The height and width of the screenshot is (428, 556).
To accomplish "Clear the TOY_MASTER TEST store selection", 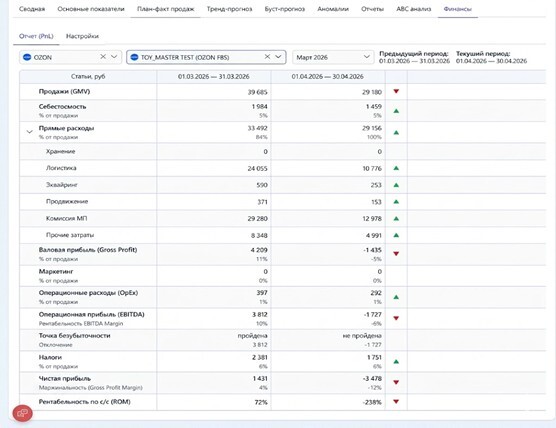I will (x=267, y=57).
